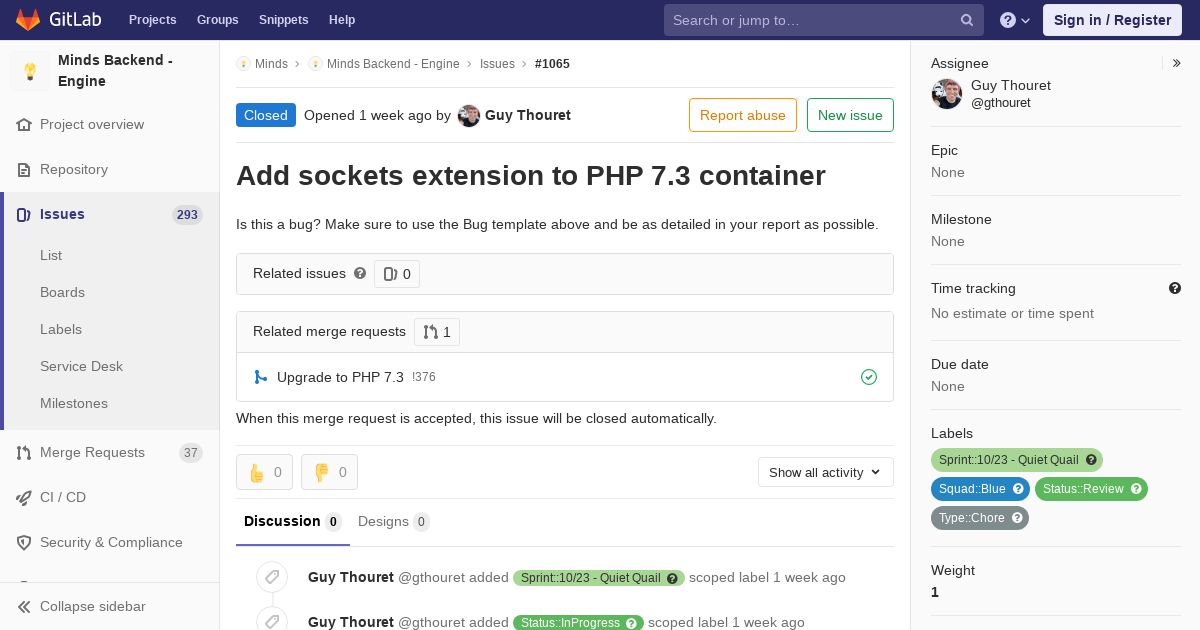Click the Sprint::10/23 - Quiet Quail sidebar label
This screenshot has width=1200, height=630.
[x=1017, y=460]
